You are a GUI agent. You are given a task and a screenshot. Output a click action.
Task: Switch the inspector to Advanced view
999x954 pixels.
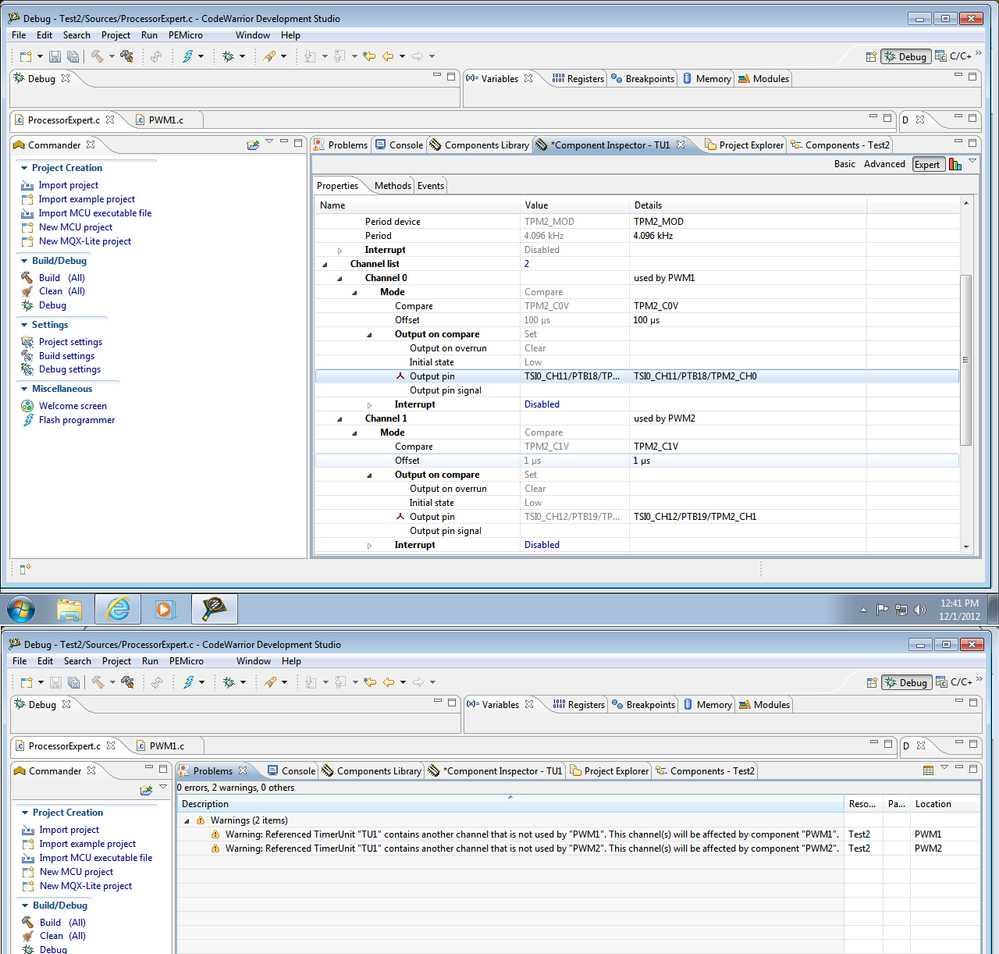point(884,164)
